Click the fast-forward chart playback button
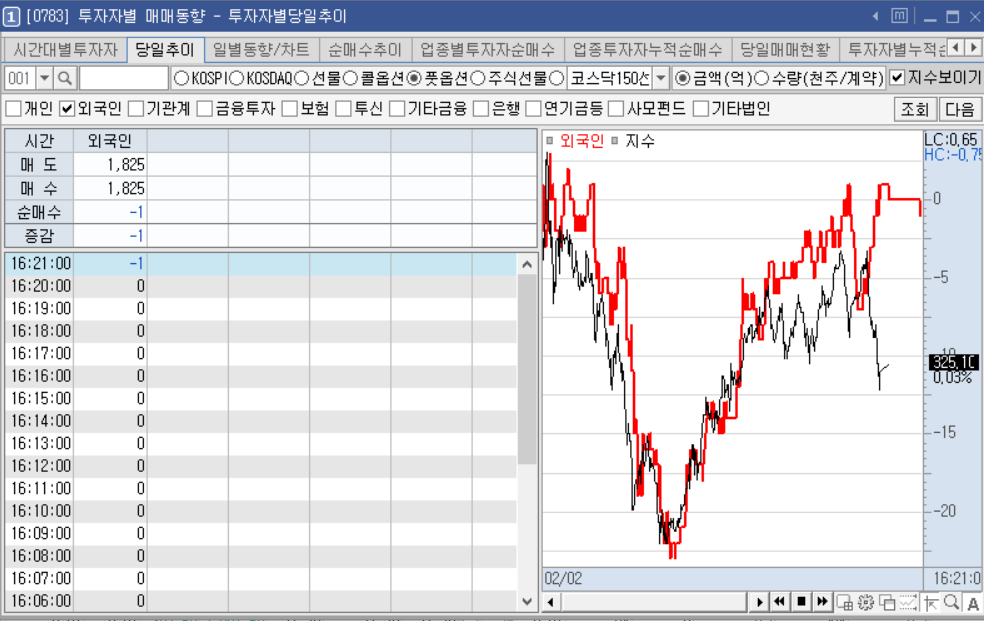Image resolution: width=984 pixels, height=621 pixels. [x=822, y=602]
